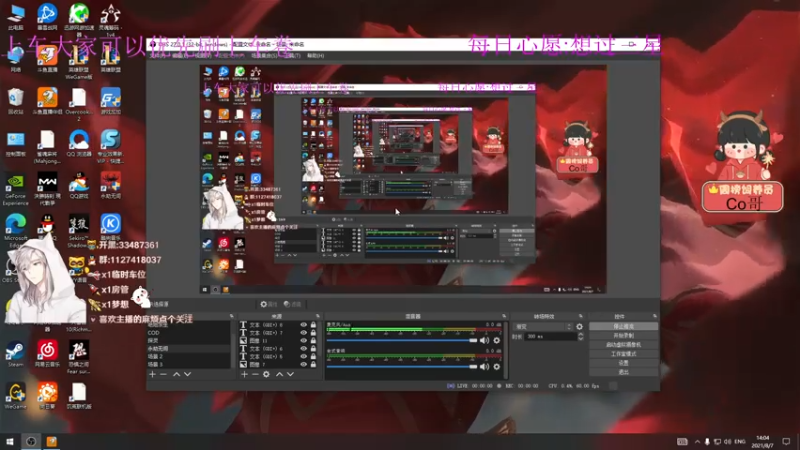
Task: Open second mixer channel gear settings
Action: (x=496, y=366)
